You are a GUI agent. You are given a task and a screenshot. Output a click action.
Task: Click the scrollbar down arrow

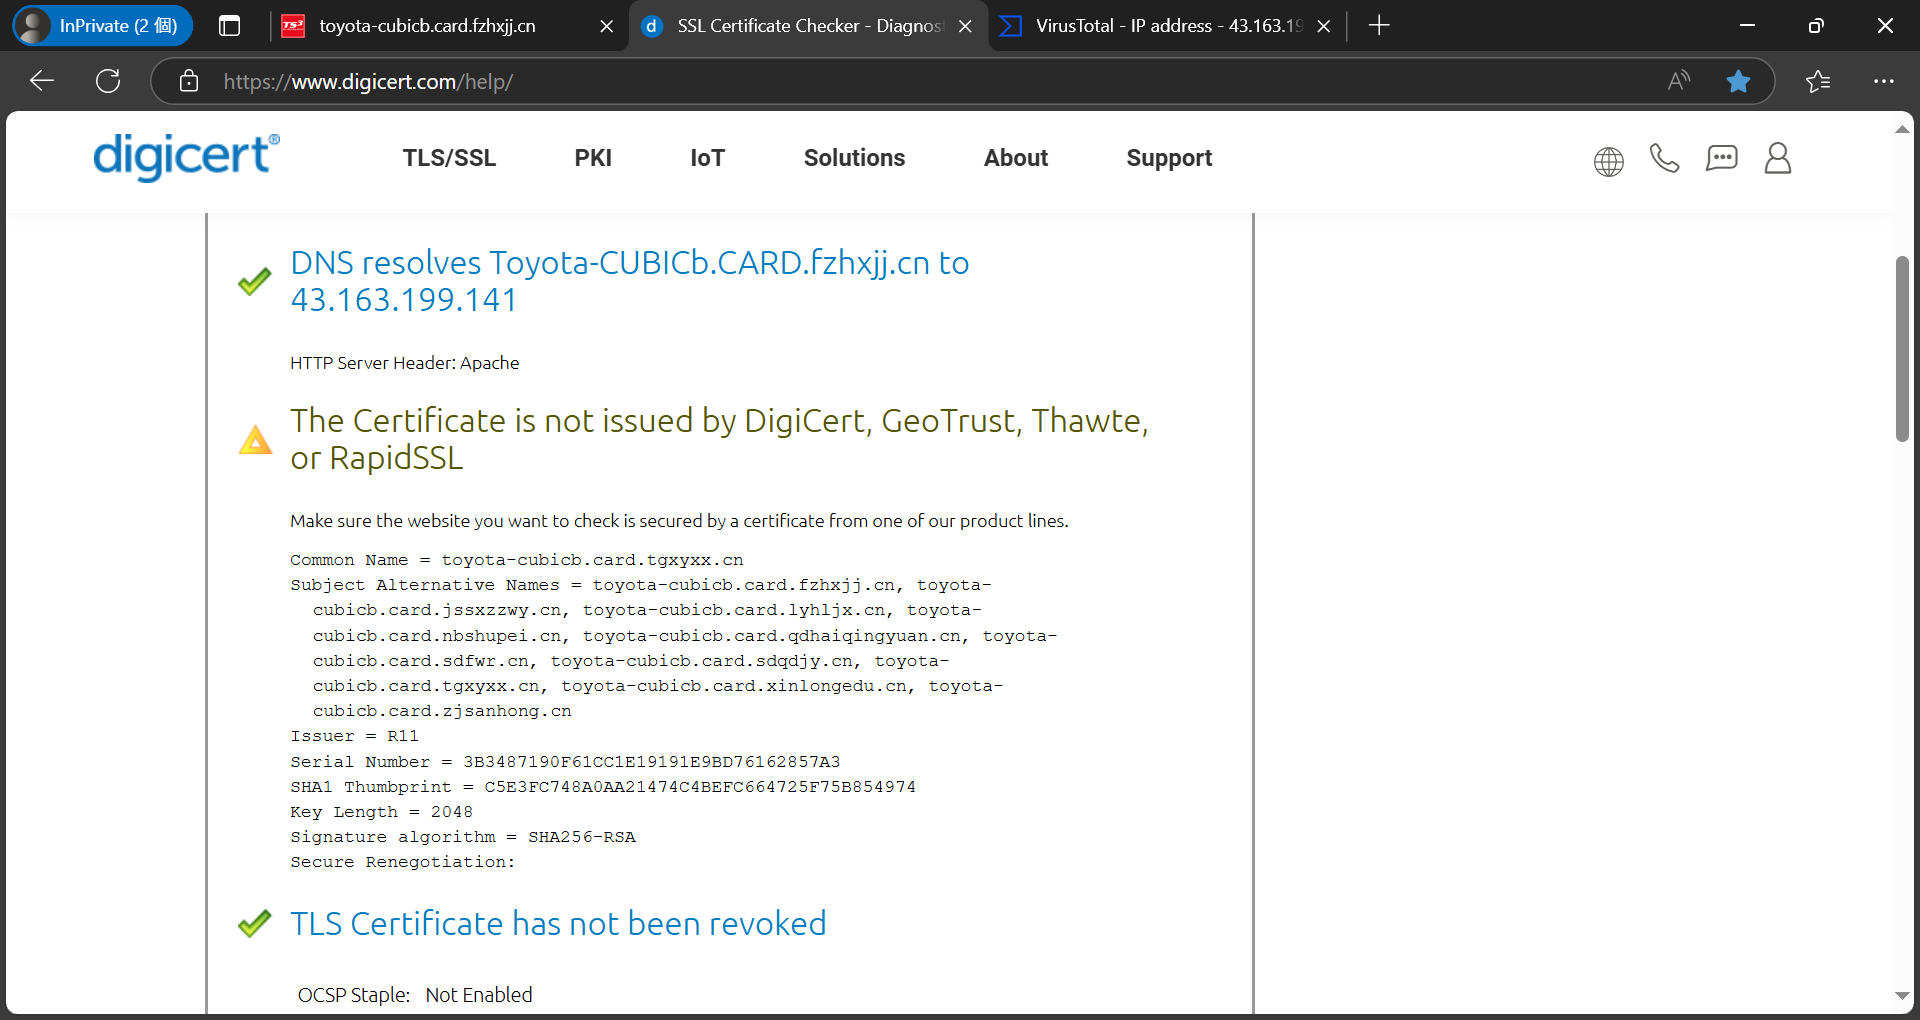1902,995
